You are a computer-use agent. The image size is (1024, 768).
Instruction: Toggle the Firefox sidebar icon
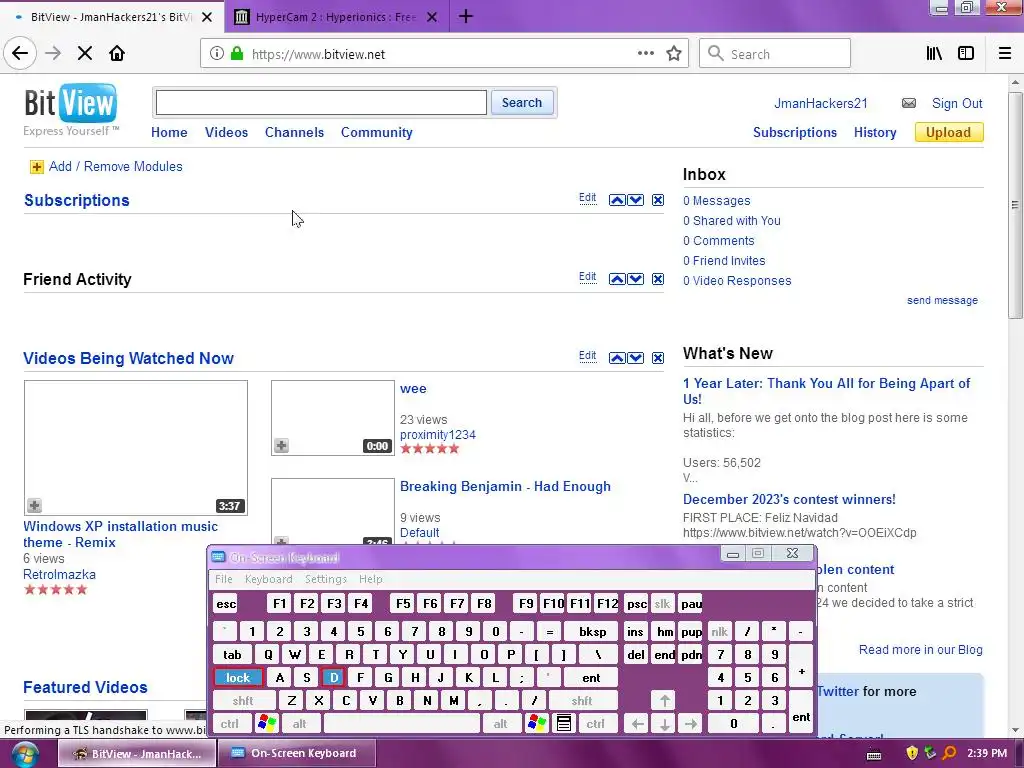[x=966, y=54]
